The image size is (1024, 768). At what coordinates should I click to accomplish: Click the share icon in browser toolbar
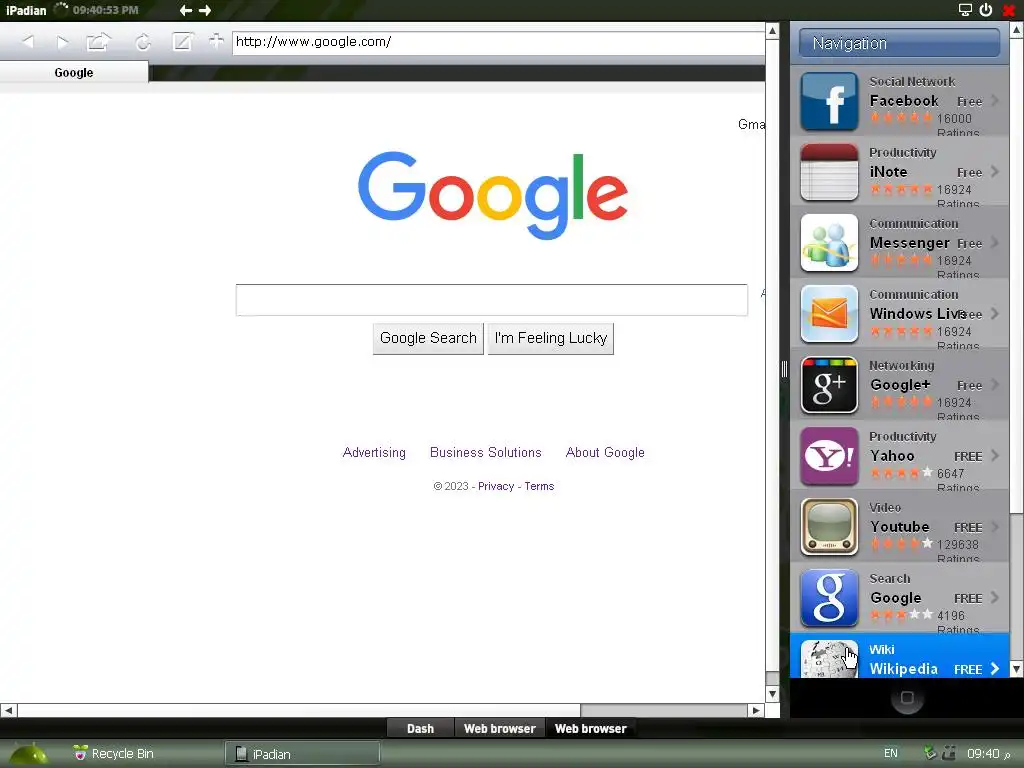click(98, 42)
